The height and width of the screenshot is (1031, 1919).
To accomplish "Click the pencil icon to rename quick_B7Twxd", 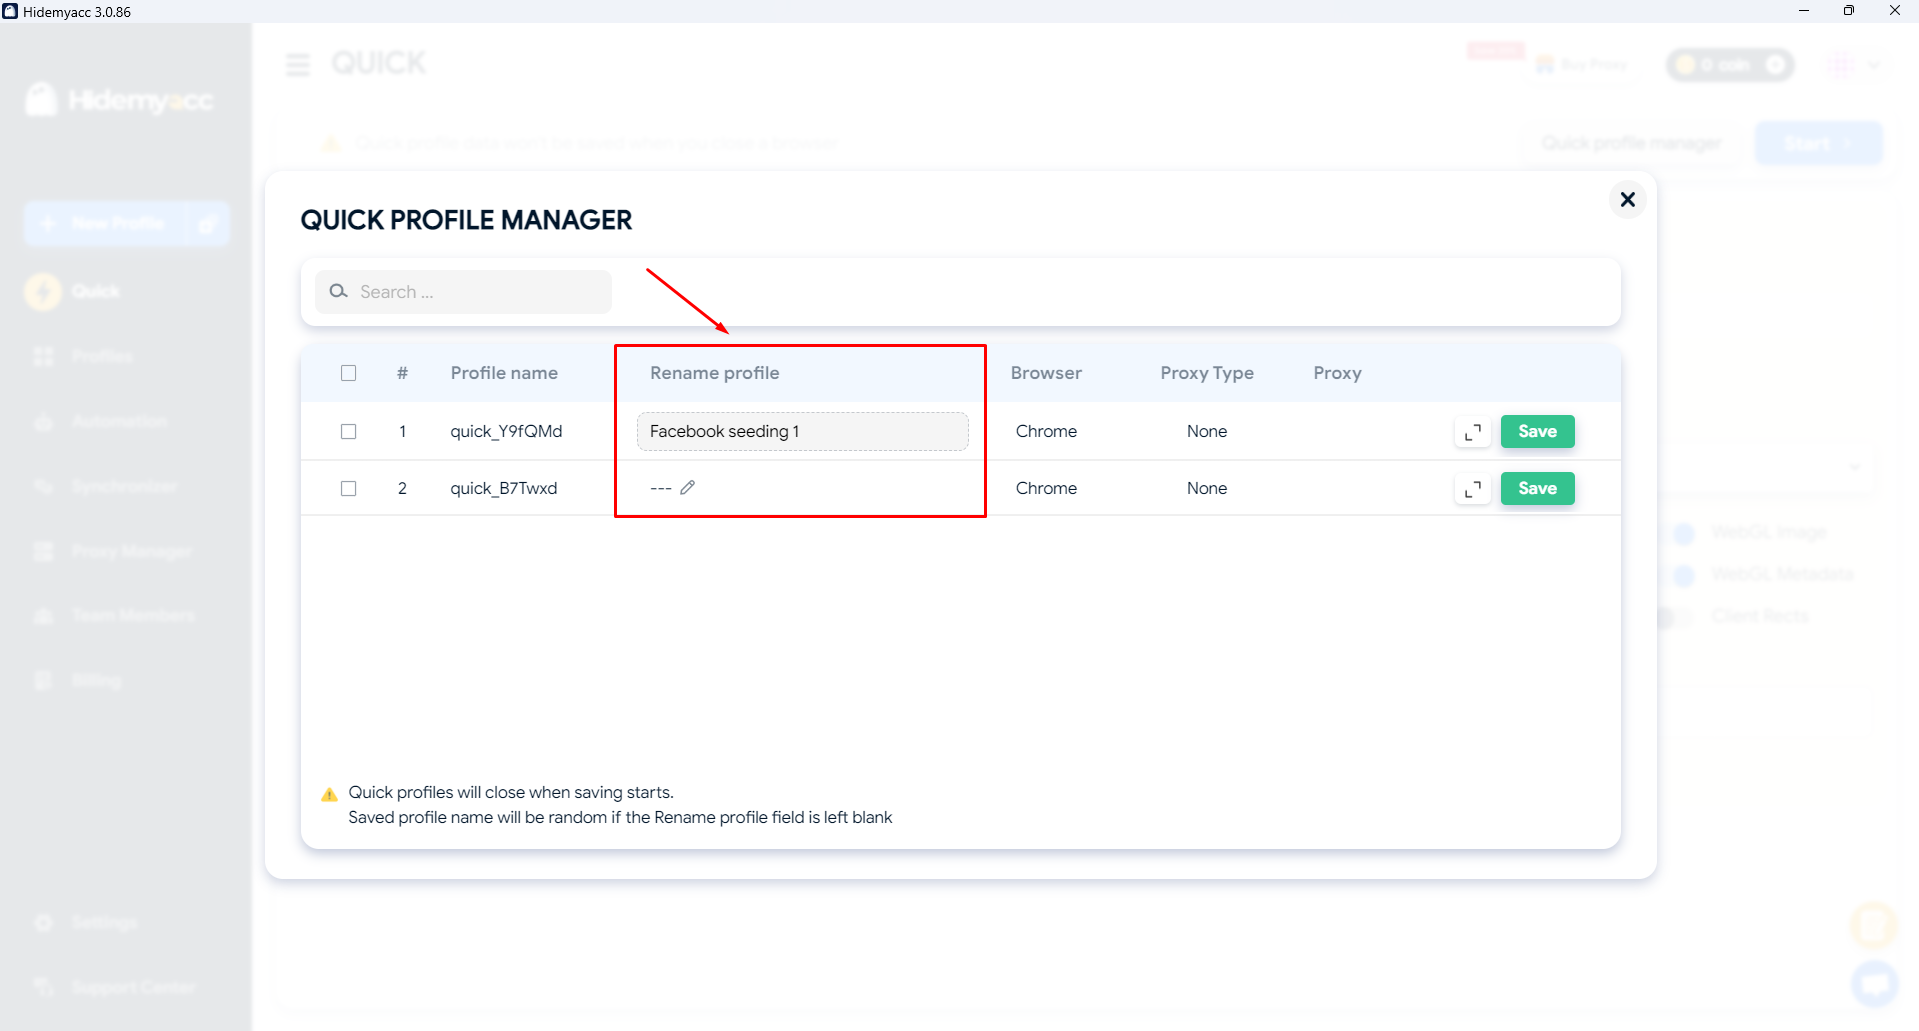I will coord(687,488).
